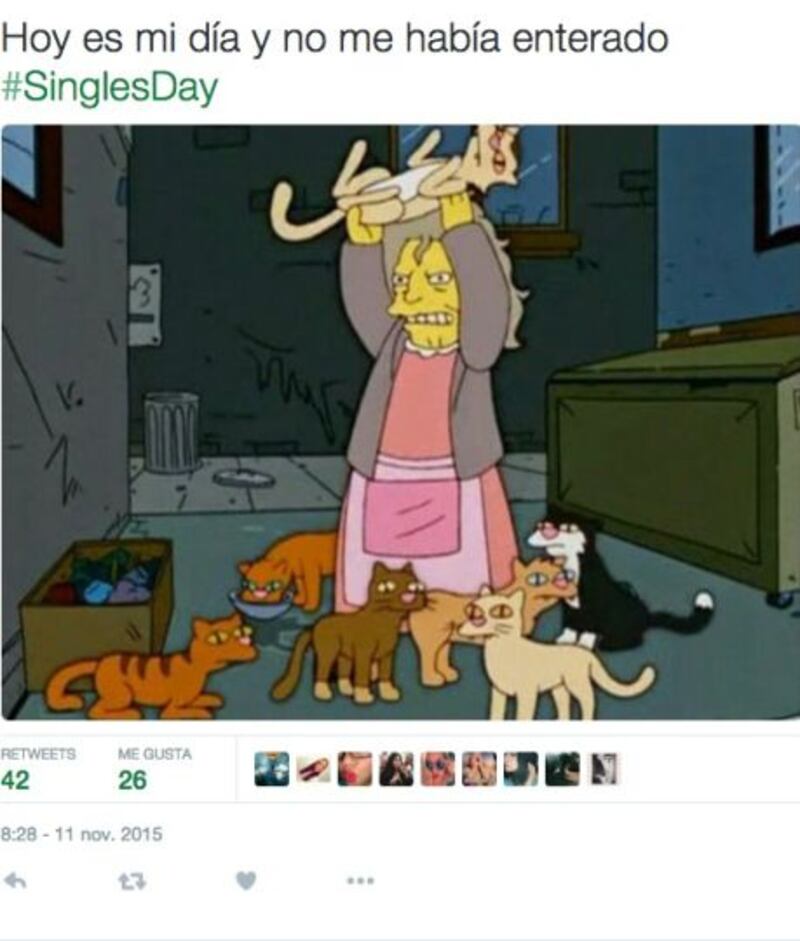Open the last black-and-white avatar
Image resolution: width=800 pixels, height=941 pixels.
click(x=604, y=769)
